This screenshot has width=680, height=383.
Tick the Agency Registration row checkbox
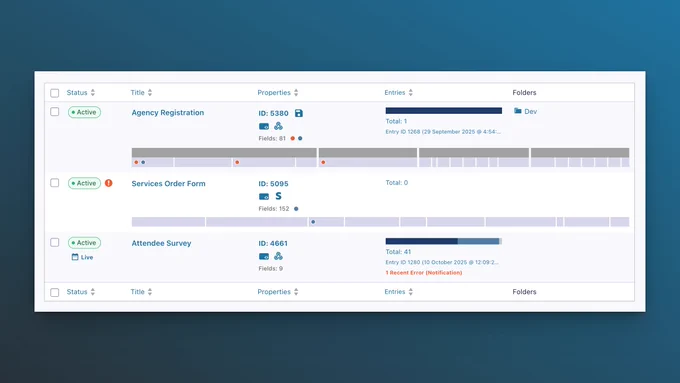(x=55, y=112)
